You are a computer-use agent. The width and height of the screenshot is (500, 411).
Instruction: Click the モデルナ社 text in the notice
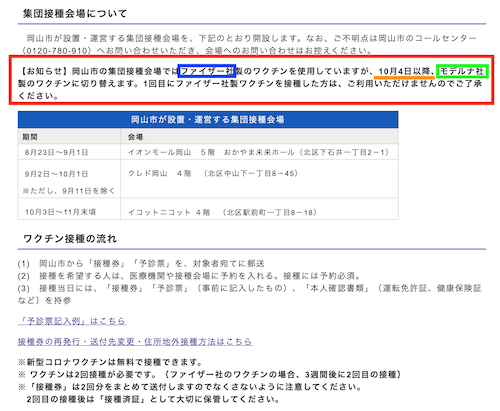coord(462,71)
